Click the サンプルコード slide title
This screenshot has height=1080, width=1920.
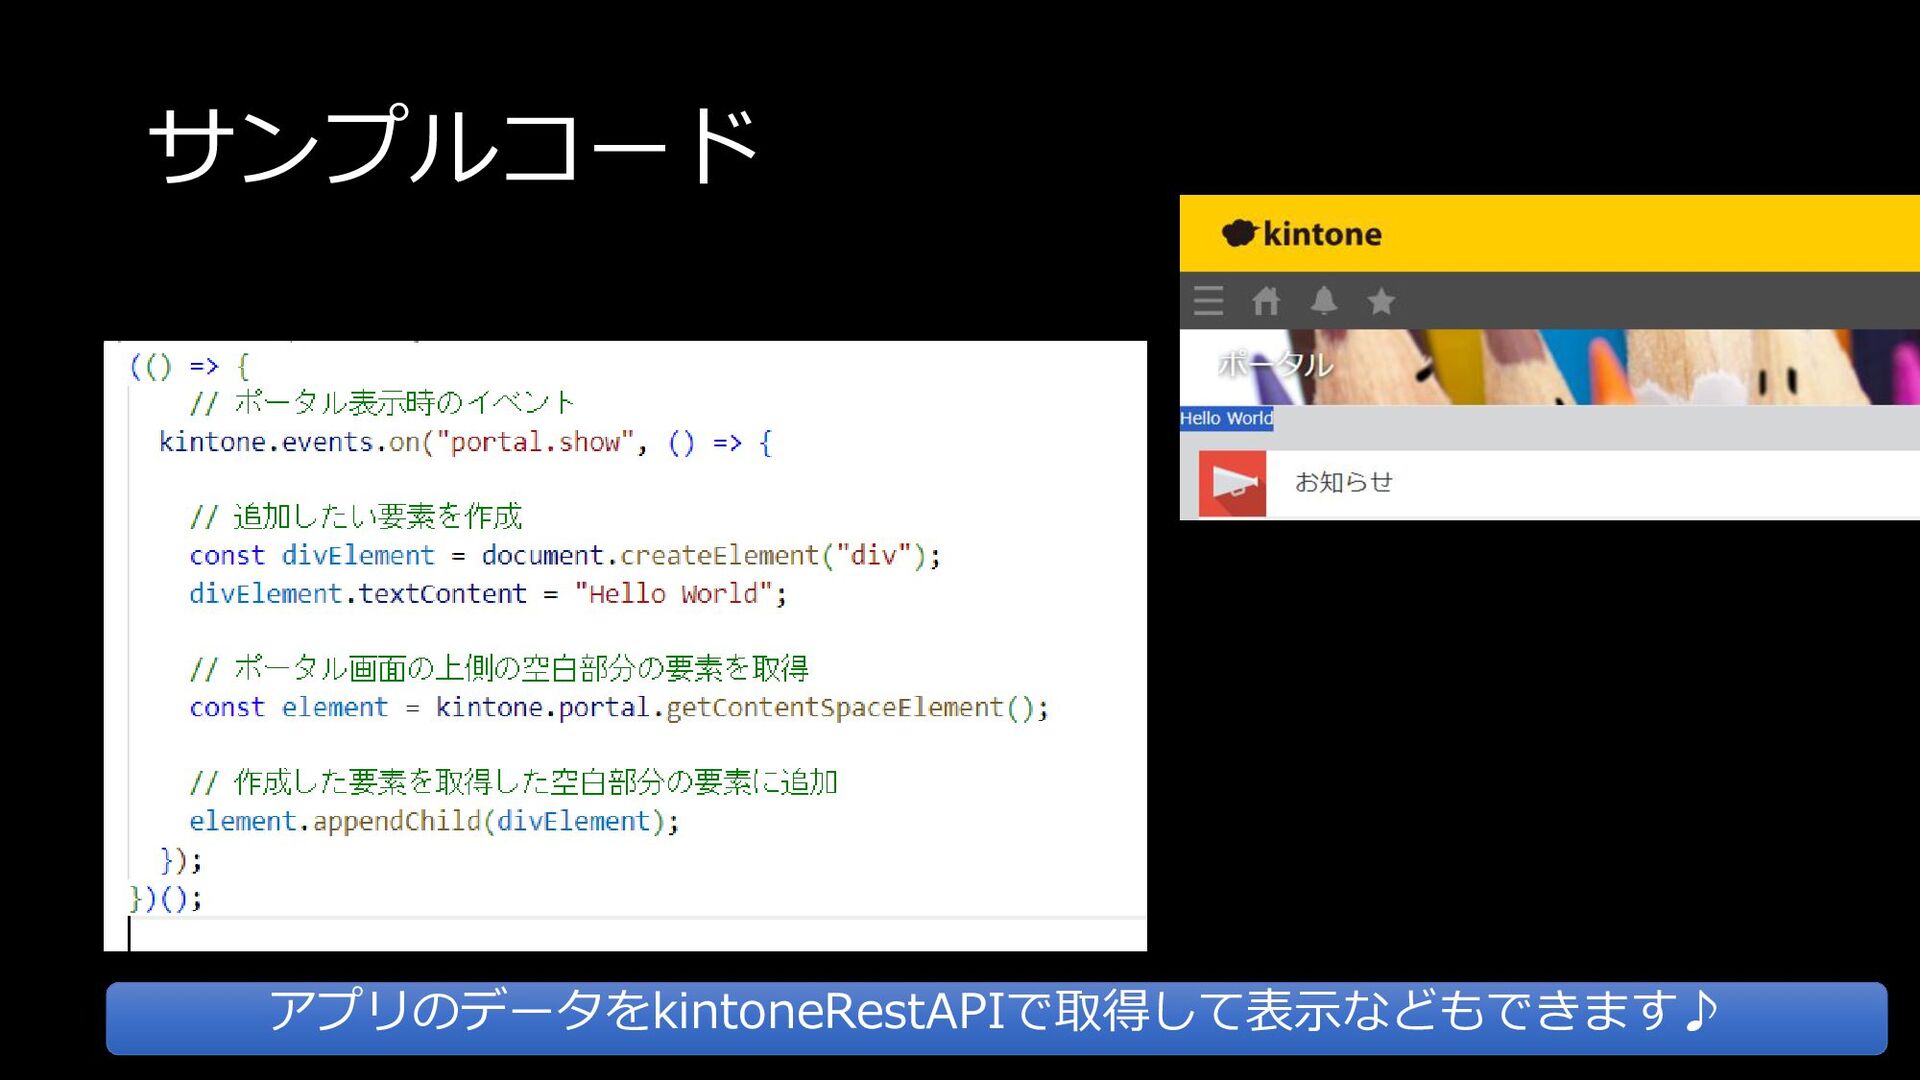click(455, 146)
